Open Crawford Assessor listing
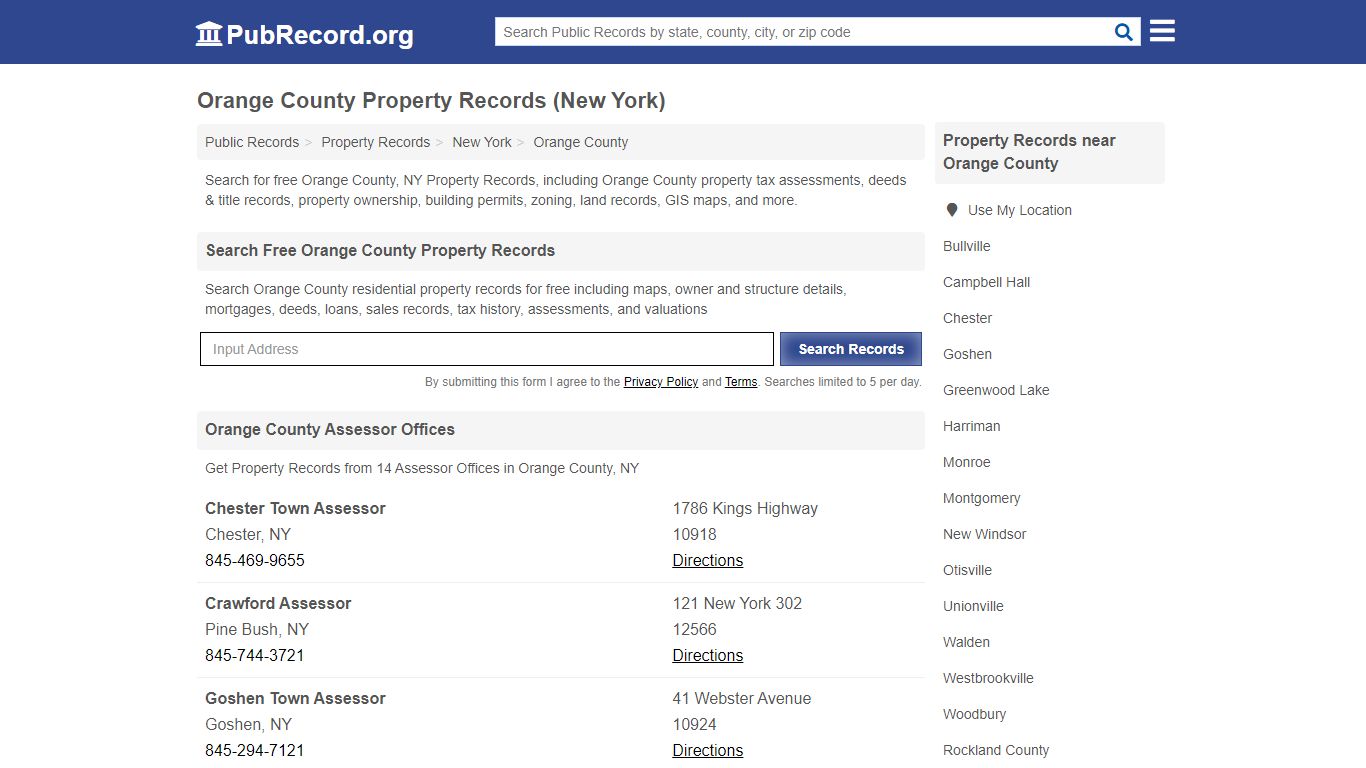 tap(278, 603)
